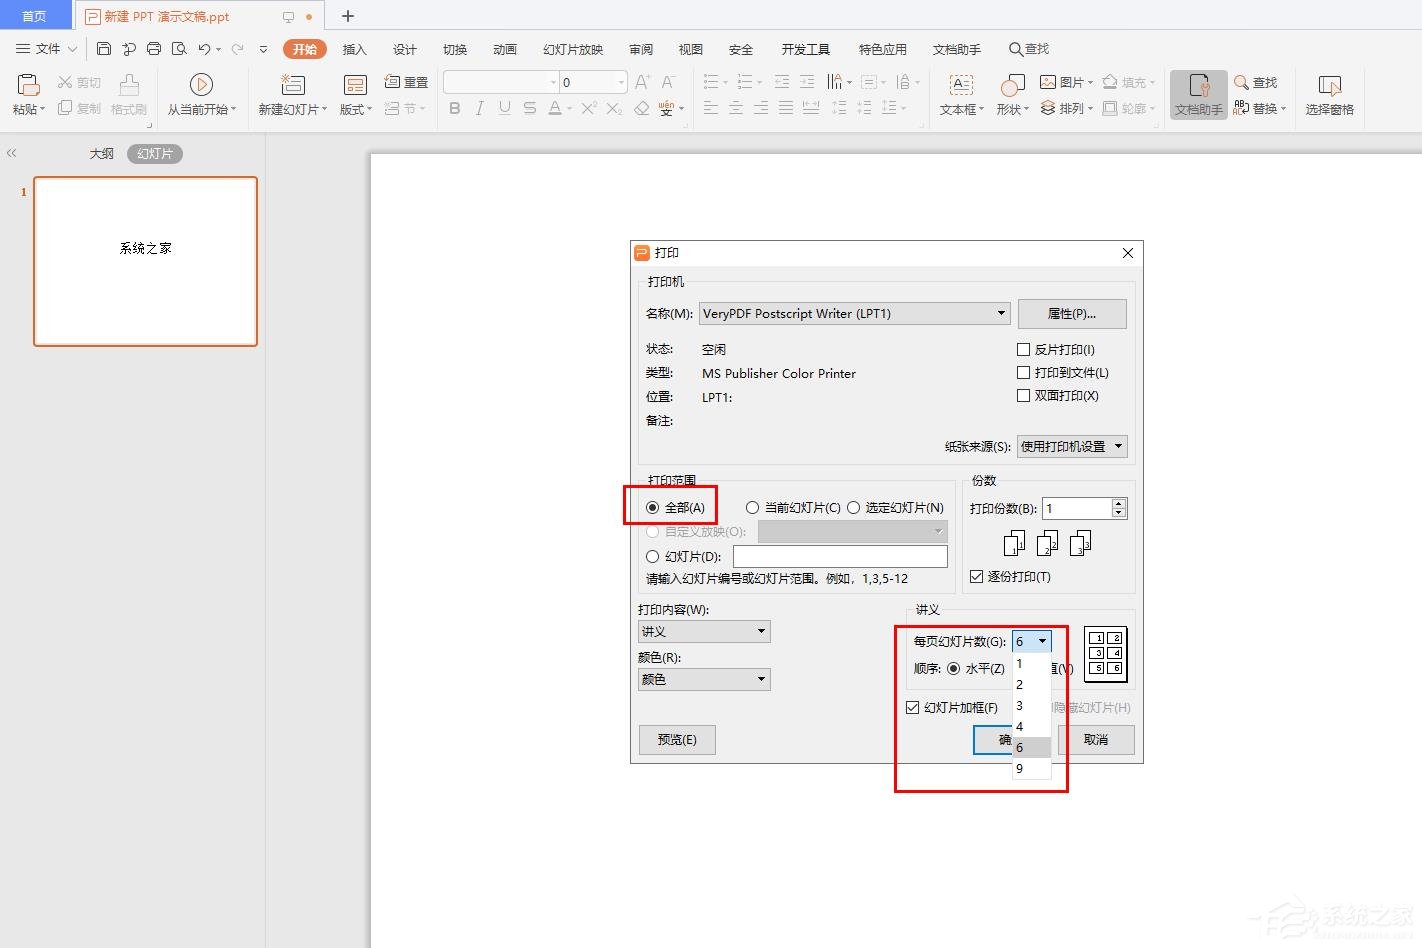Start slideshow from current slide icon
The image size is (1422, 948).
point(201,85)
